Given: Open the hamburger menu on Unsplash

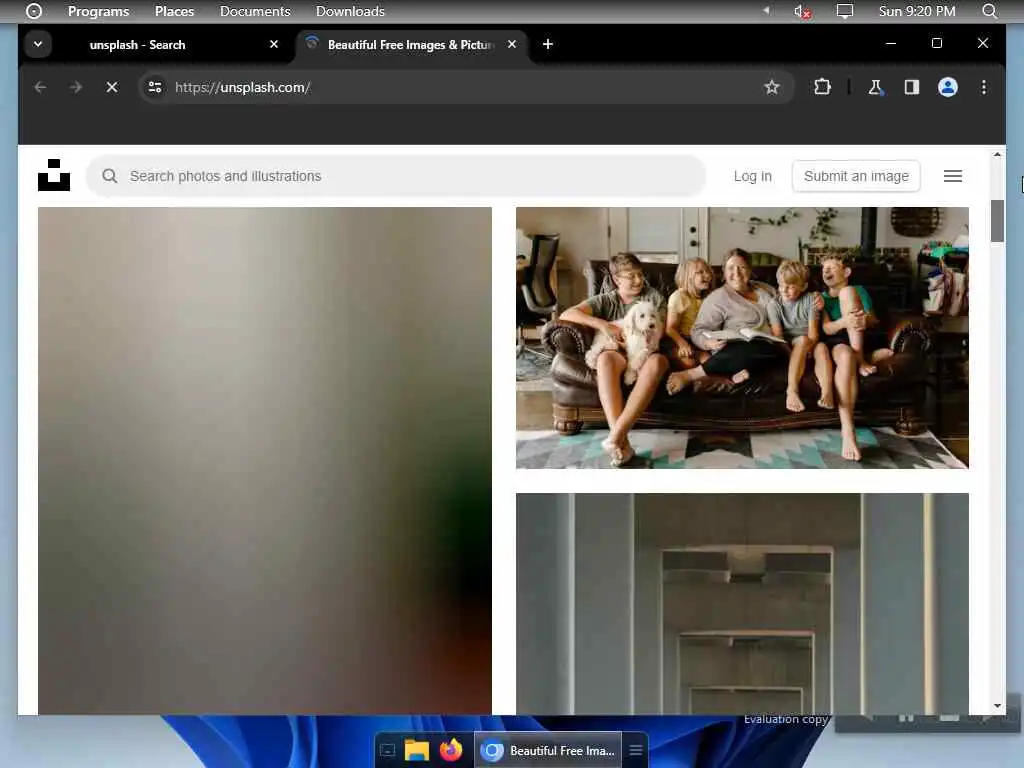Looking at the screenshot, I should pos(952,176).
